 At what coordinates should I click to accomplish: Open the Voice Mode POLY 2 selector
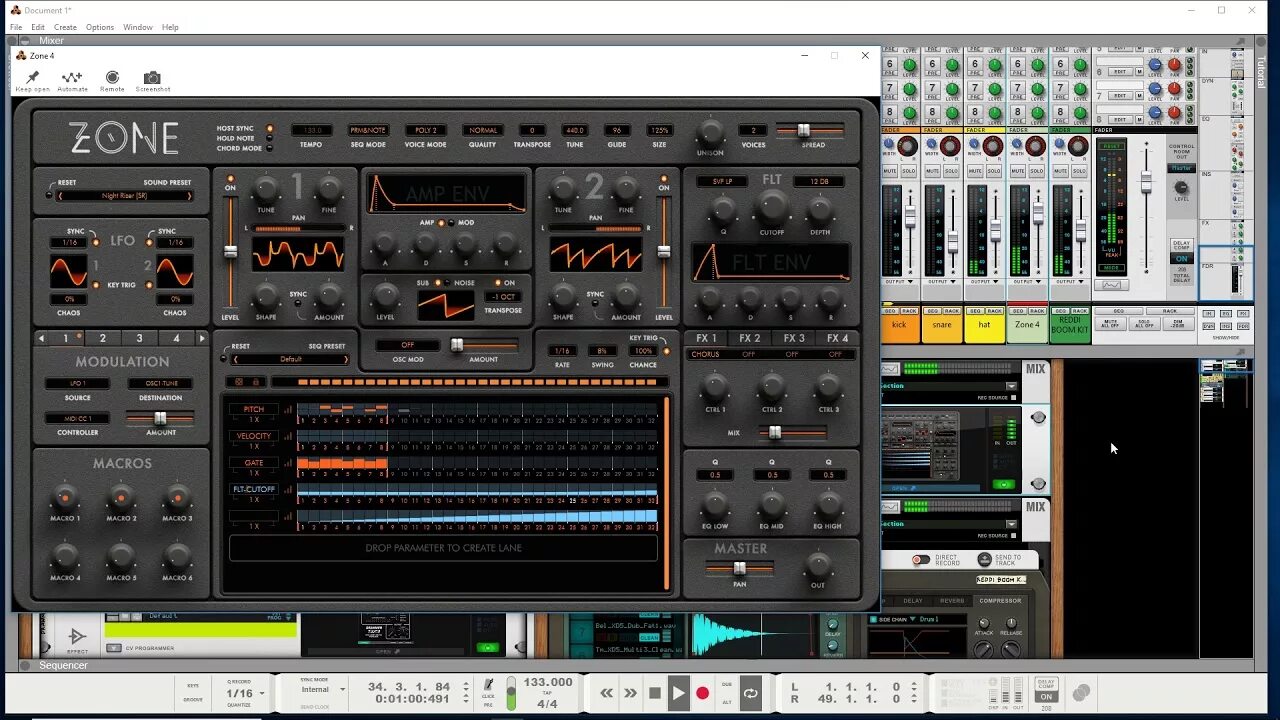[426, 130]
